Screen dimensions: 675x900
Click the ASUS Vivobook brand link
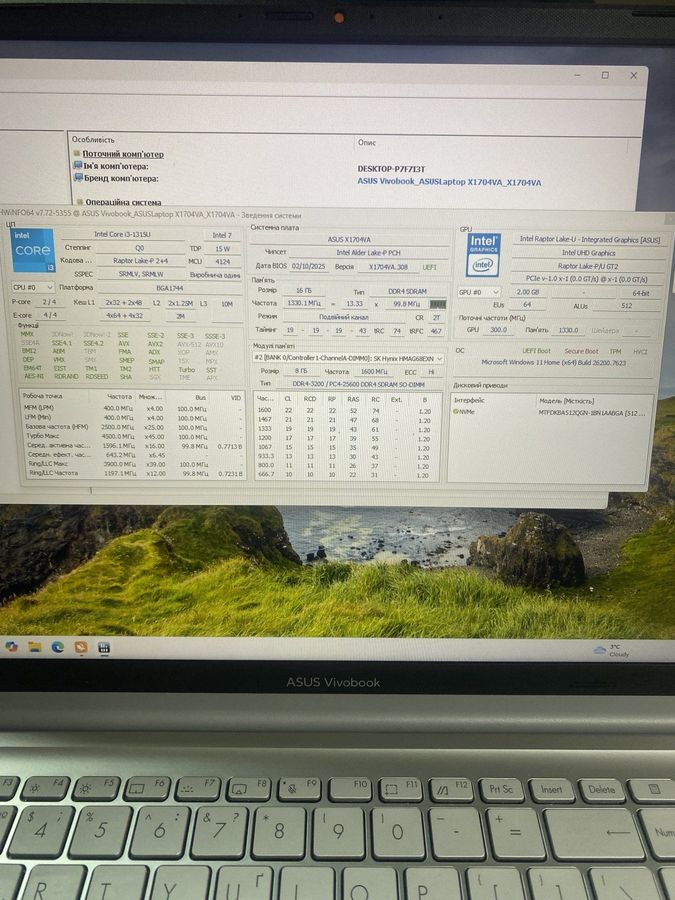click(448, 183)
